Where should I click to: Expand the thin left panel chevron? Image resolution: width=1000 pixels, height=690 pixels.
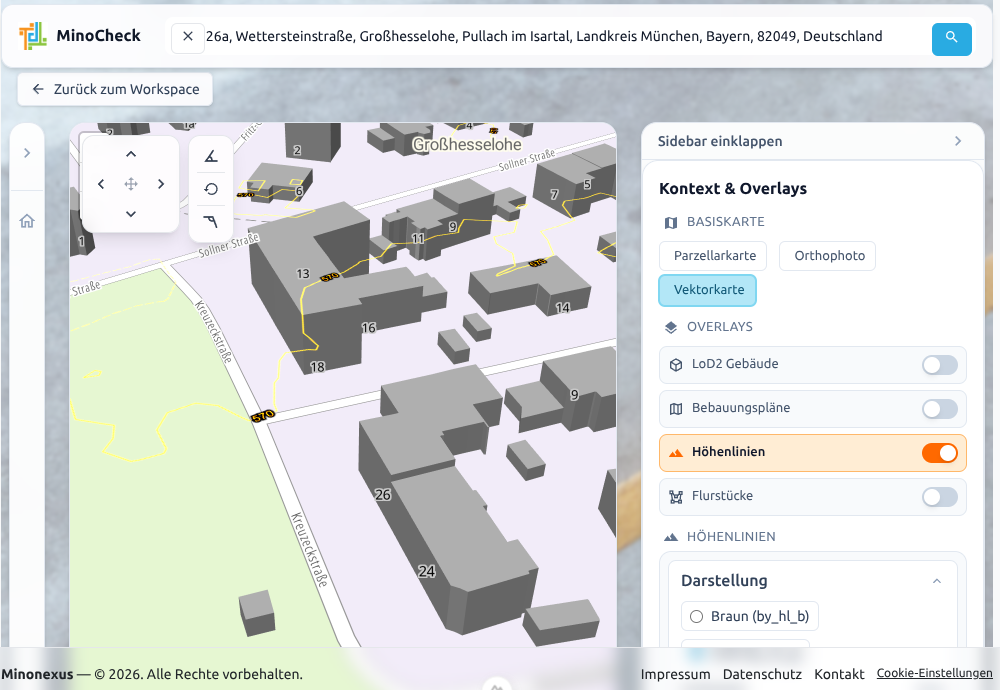pos(27,154)
